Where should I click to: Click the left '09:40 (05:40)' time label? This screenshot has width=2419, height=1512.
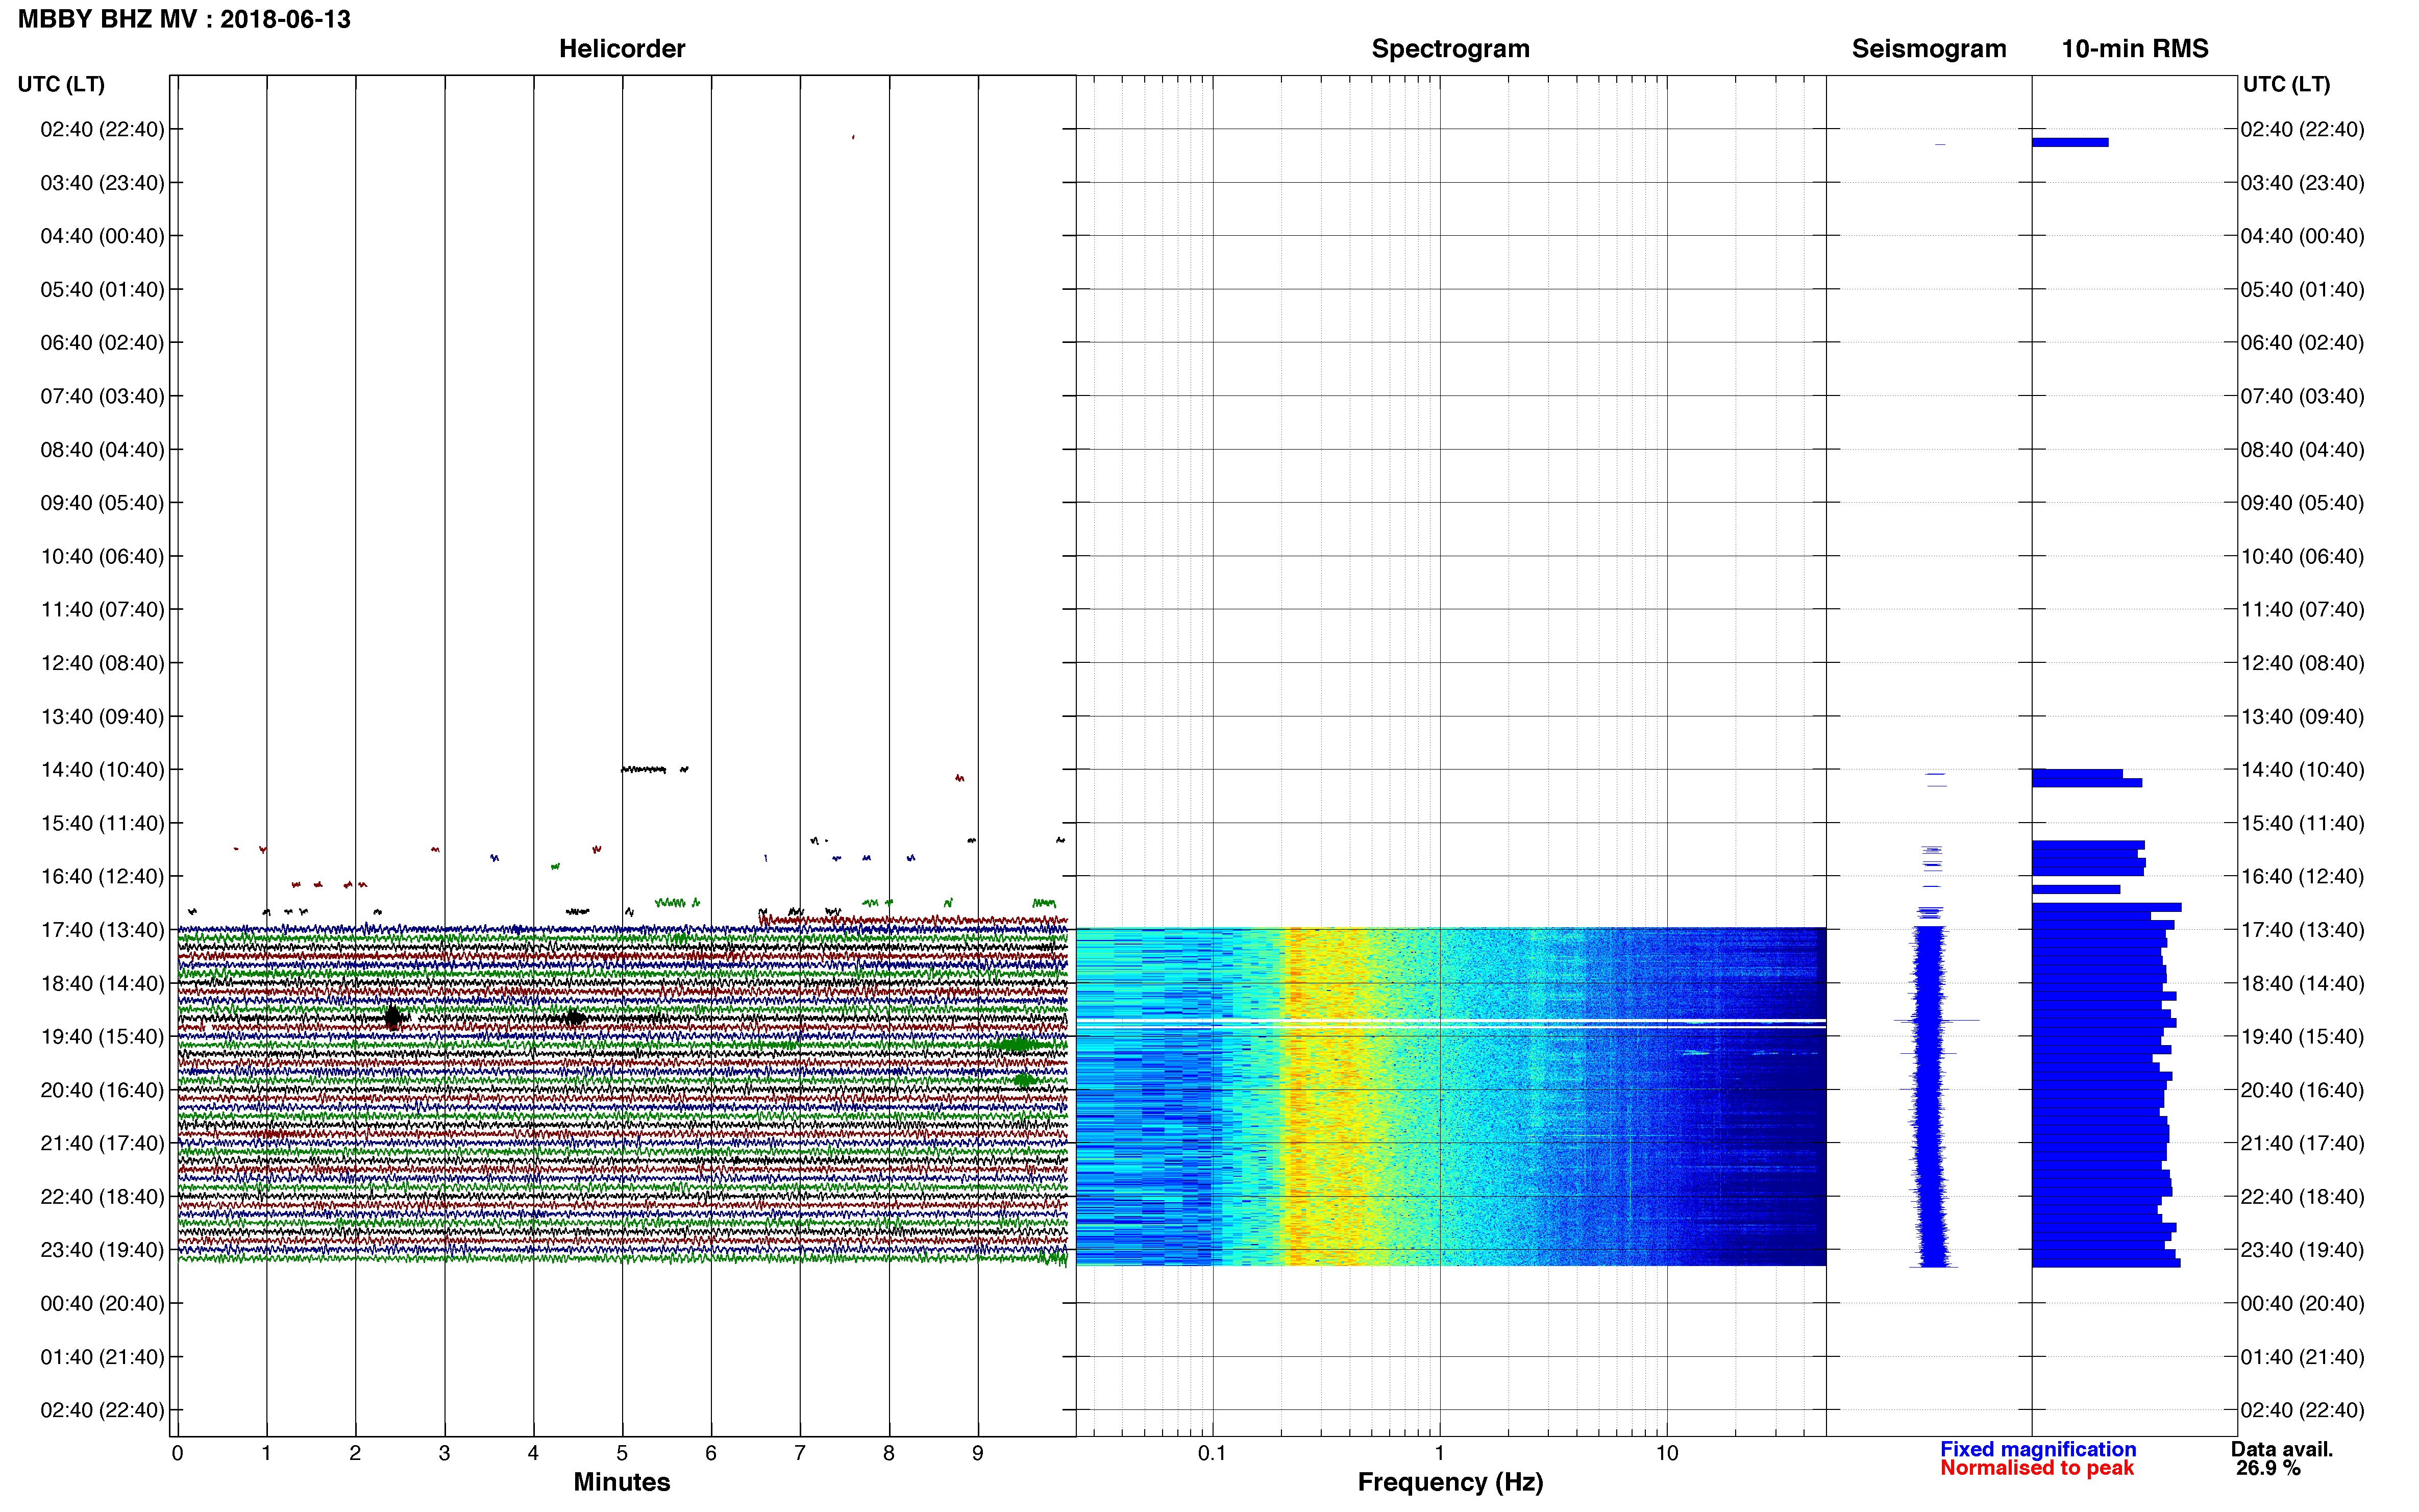click(x=102, y=503)
